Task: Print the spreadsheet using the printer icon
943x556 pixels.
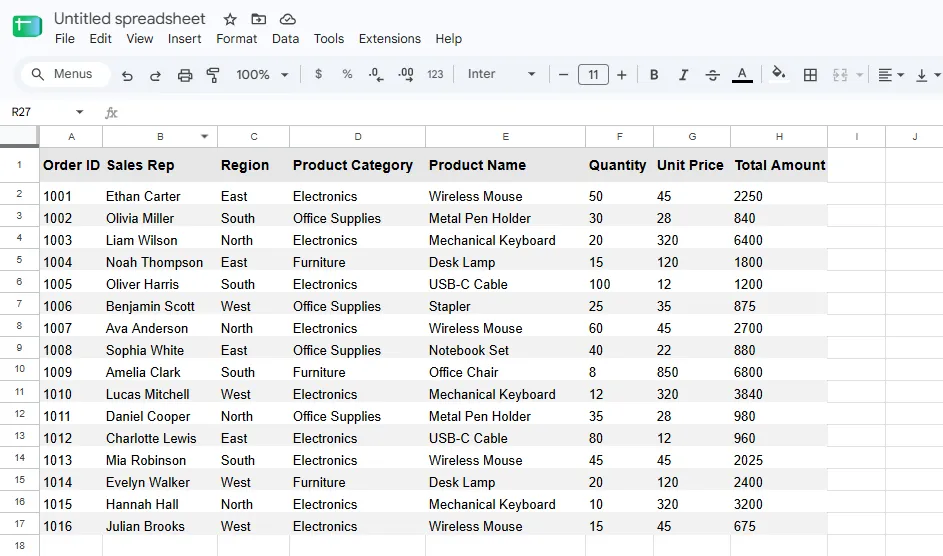Action: [185, 75]
